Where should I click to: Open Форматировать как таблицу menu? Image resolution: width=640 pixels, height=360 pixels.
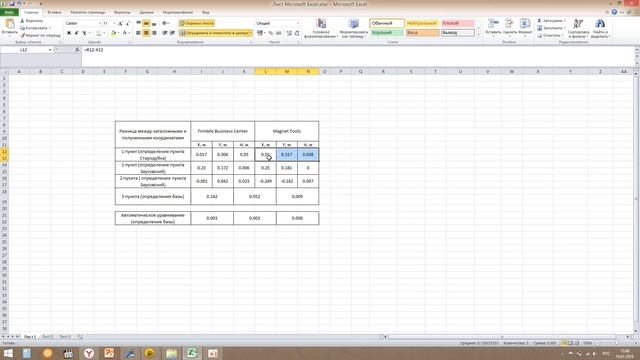(x=353, y=28)
